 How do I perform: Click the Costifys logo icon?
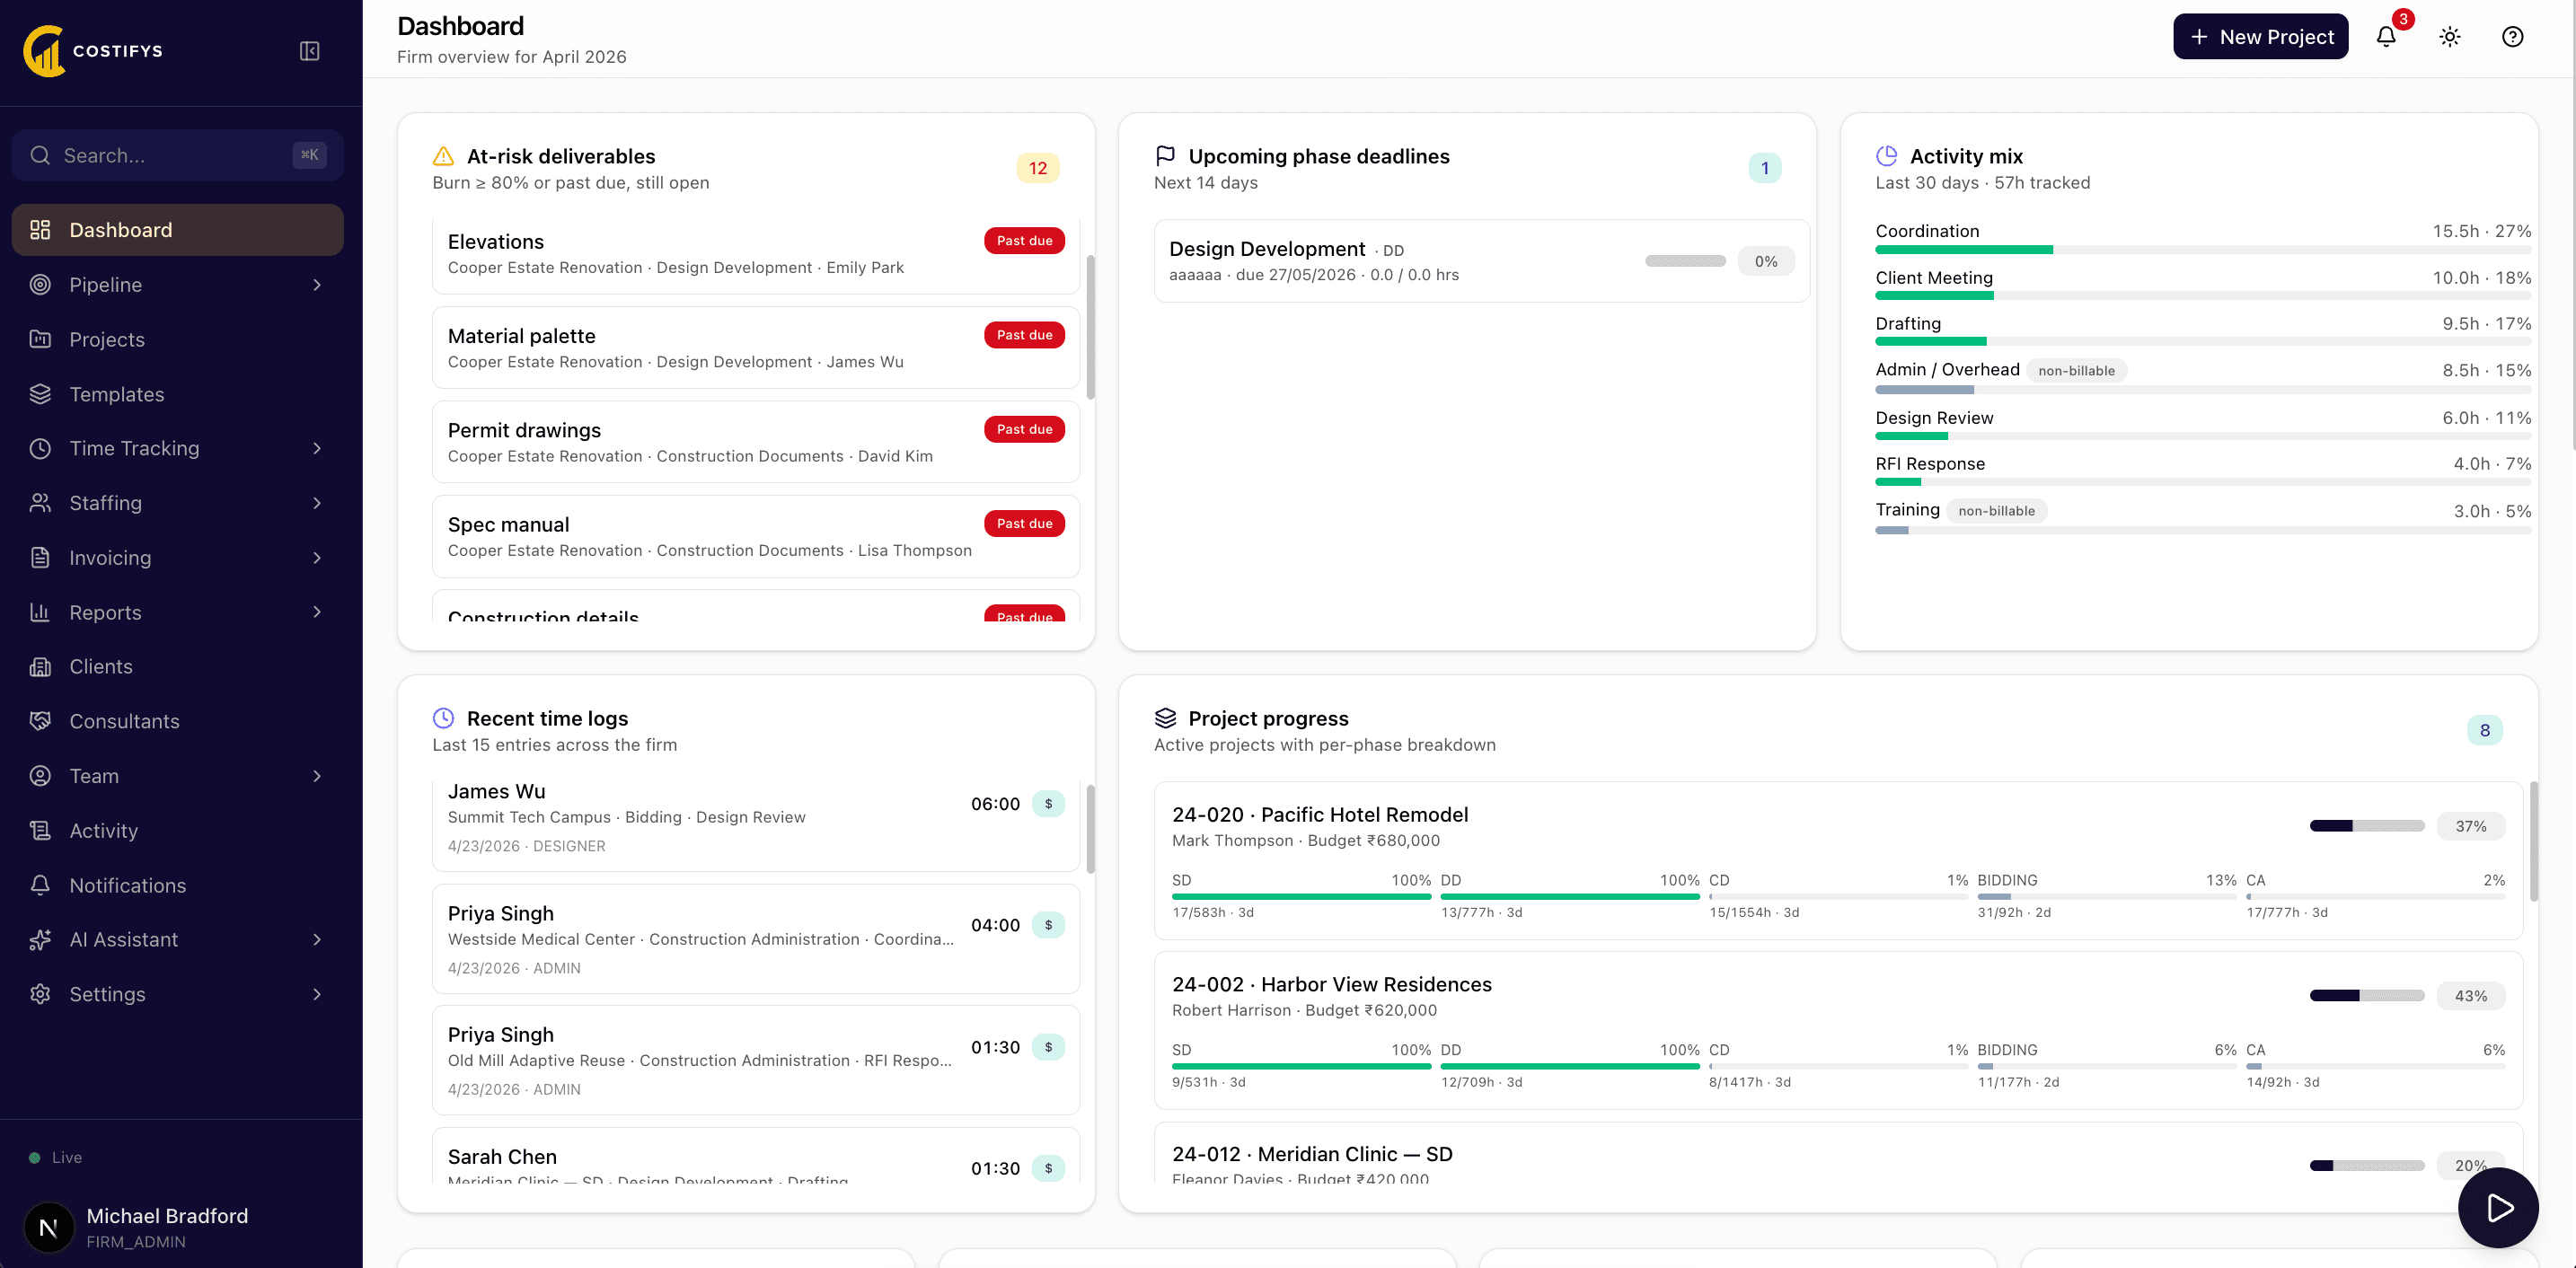43,51
